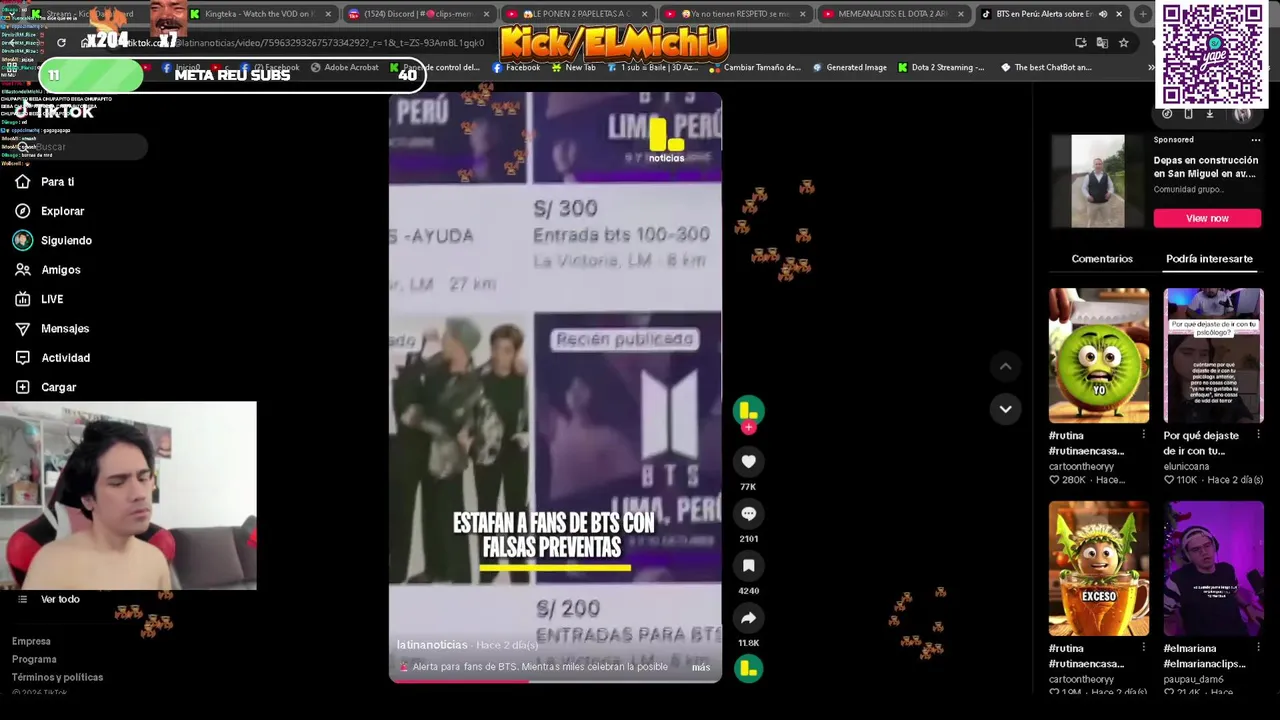Open the latinanoticias profile avatar beside the video
The width and height of the screenshot is (1280, 720).
[x=748, y=410]
